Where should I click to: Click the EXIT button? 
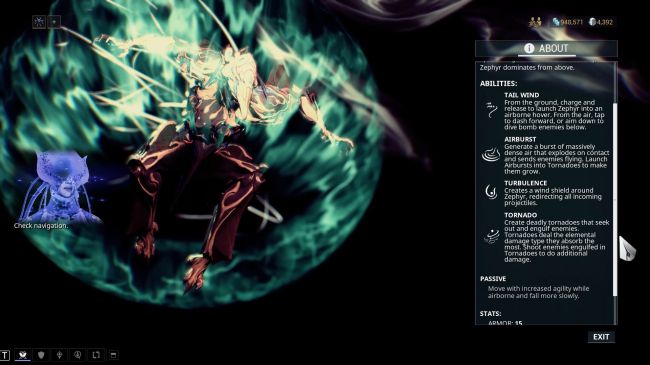tap(601, 337)
